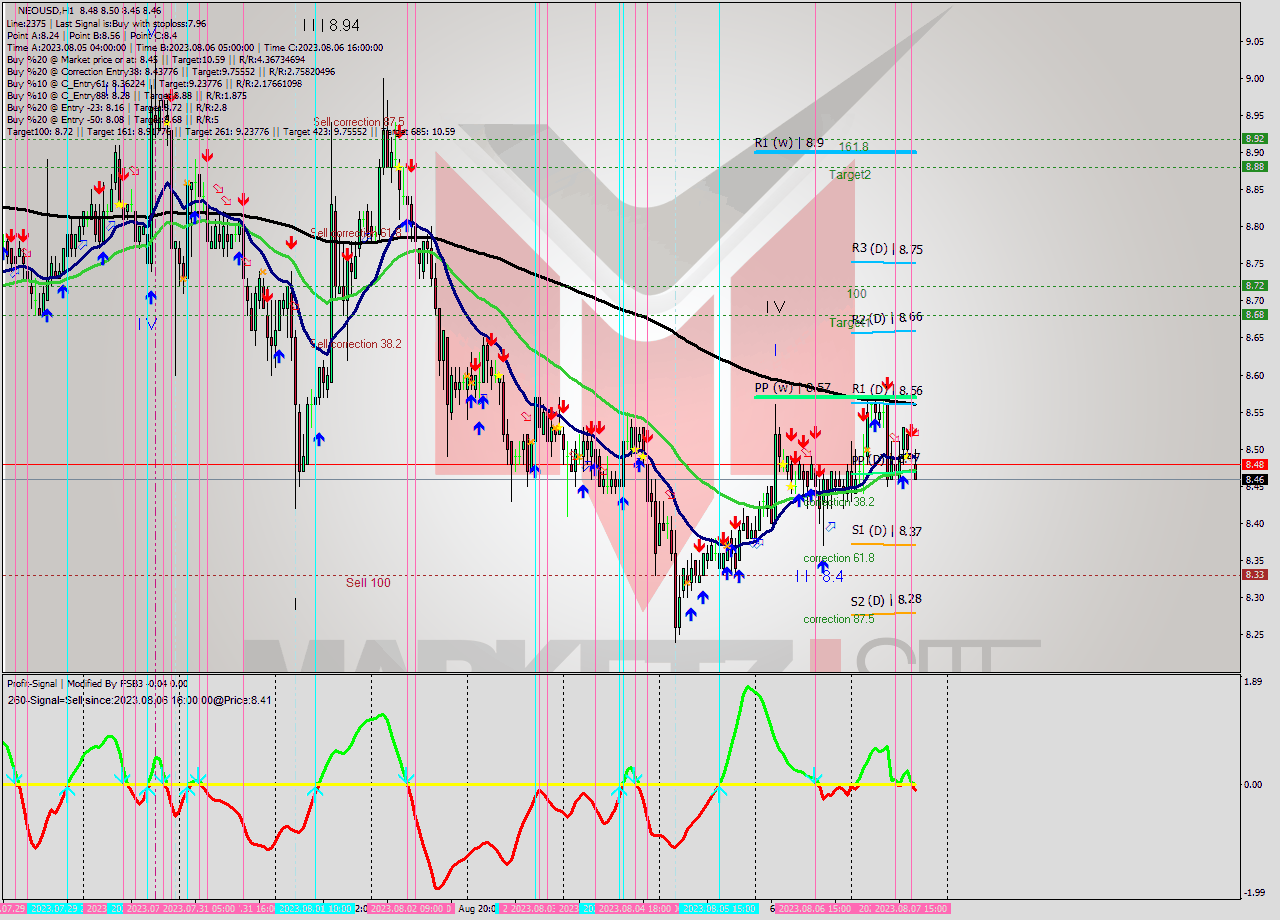Click the 'Last Signal is:Buy with stoploss:7.96' text
The image size is (1280, 920).
coord(131,23)
